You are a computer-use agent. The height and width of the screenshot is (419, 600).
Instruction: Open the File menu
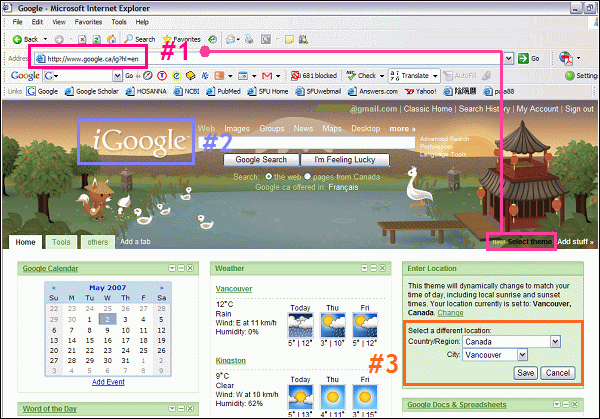pos(18,22)
